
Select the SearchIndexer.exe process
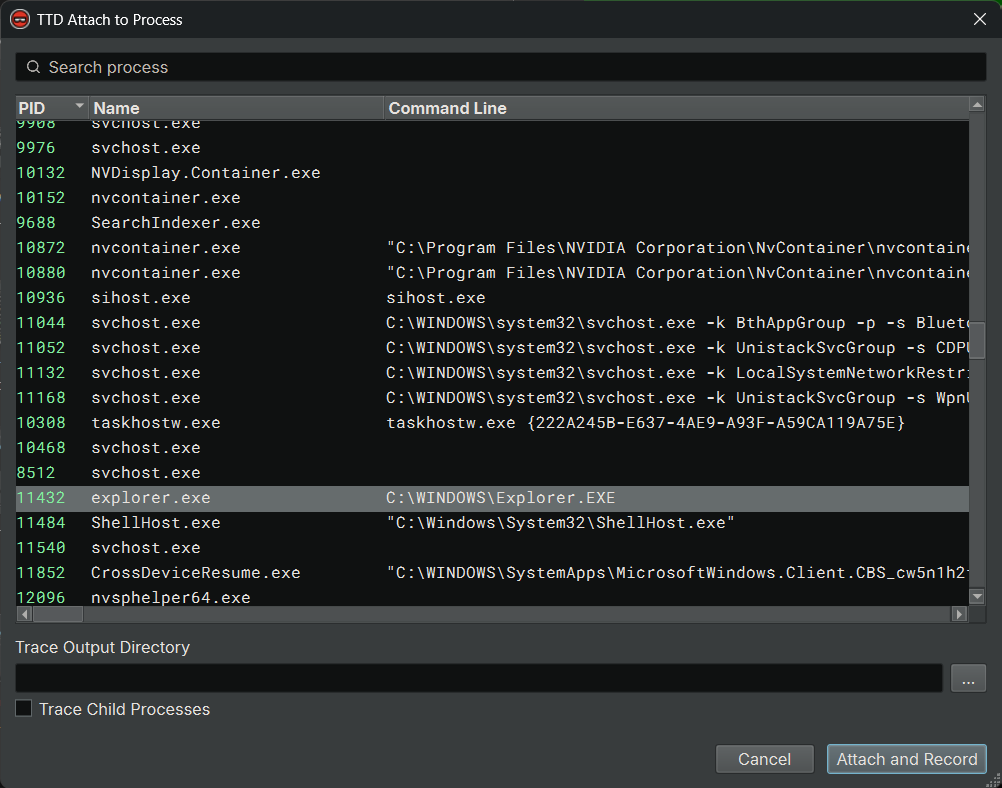pyautogui.click(x=176, y=223)
